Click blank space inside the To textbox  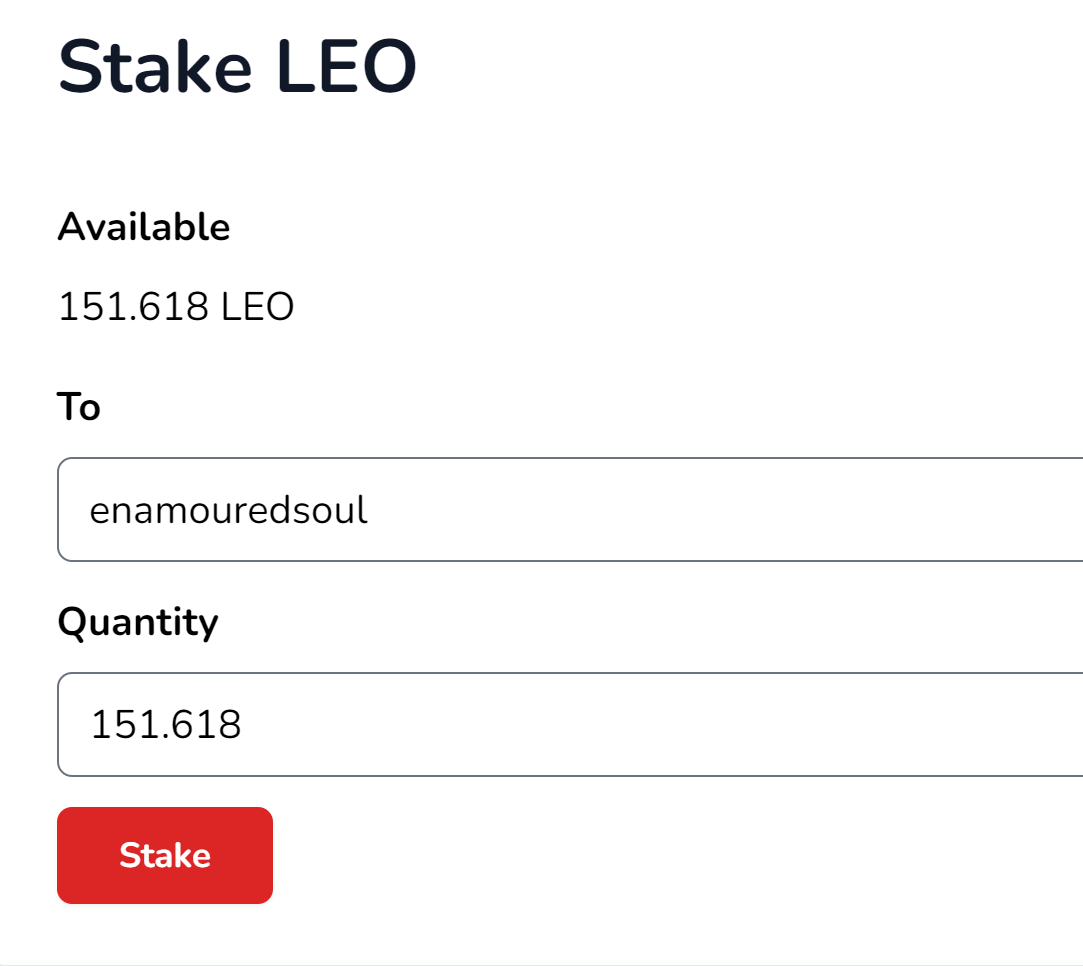(725, 510)
